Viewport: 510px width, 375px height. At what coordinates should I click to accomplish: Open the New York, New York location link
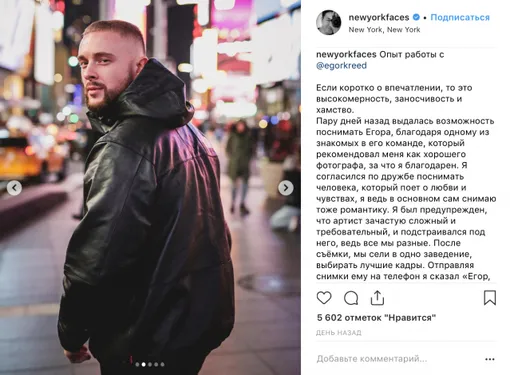coord(384,30)
